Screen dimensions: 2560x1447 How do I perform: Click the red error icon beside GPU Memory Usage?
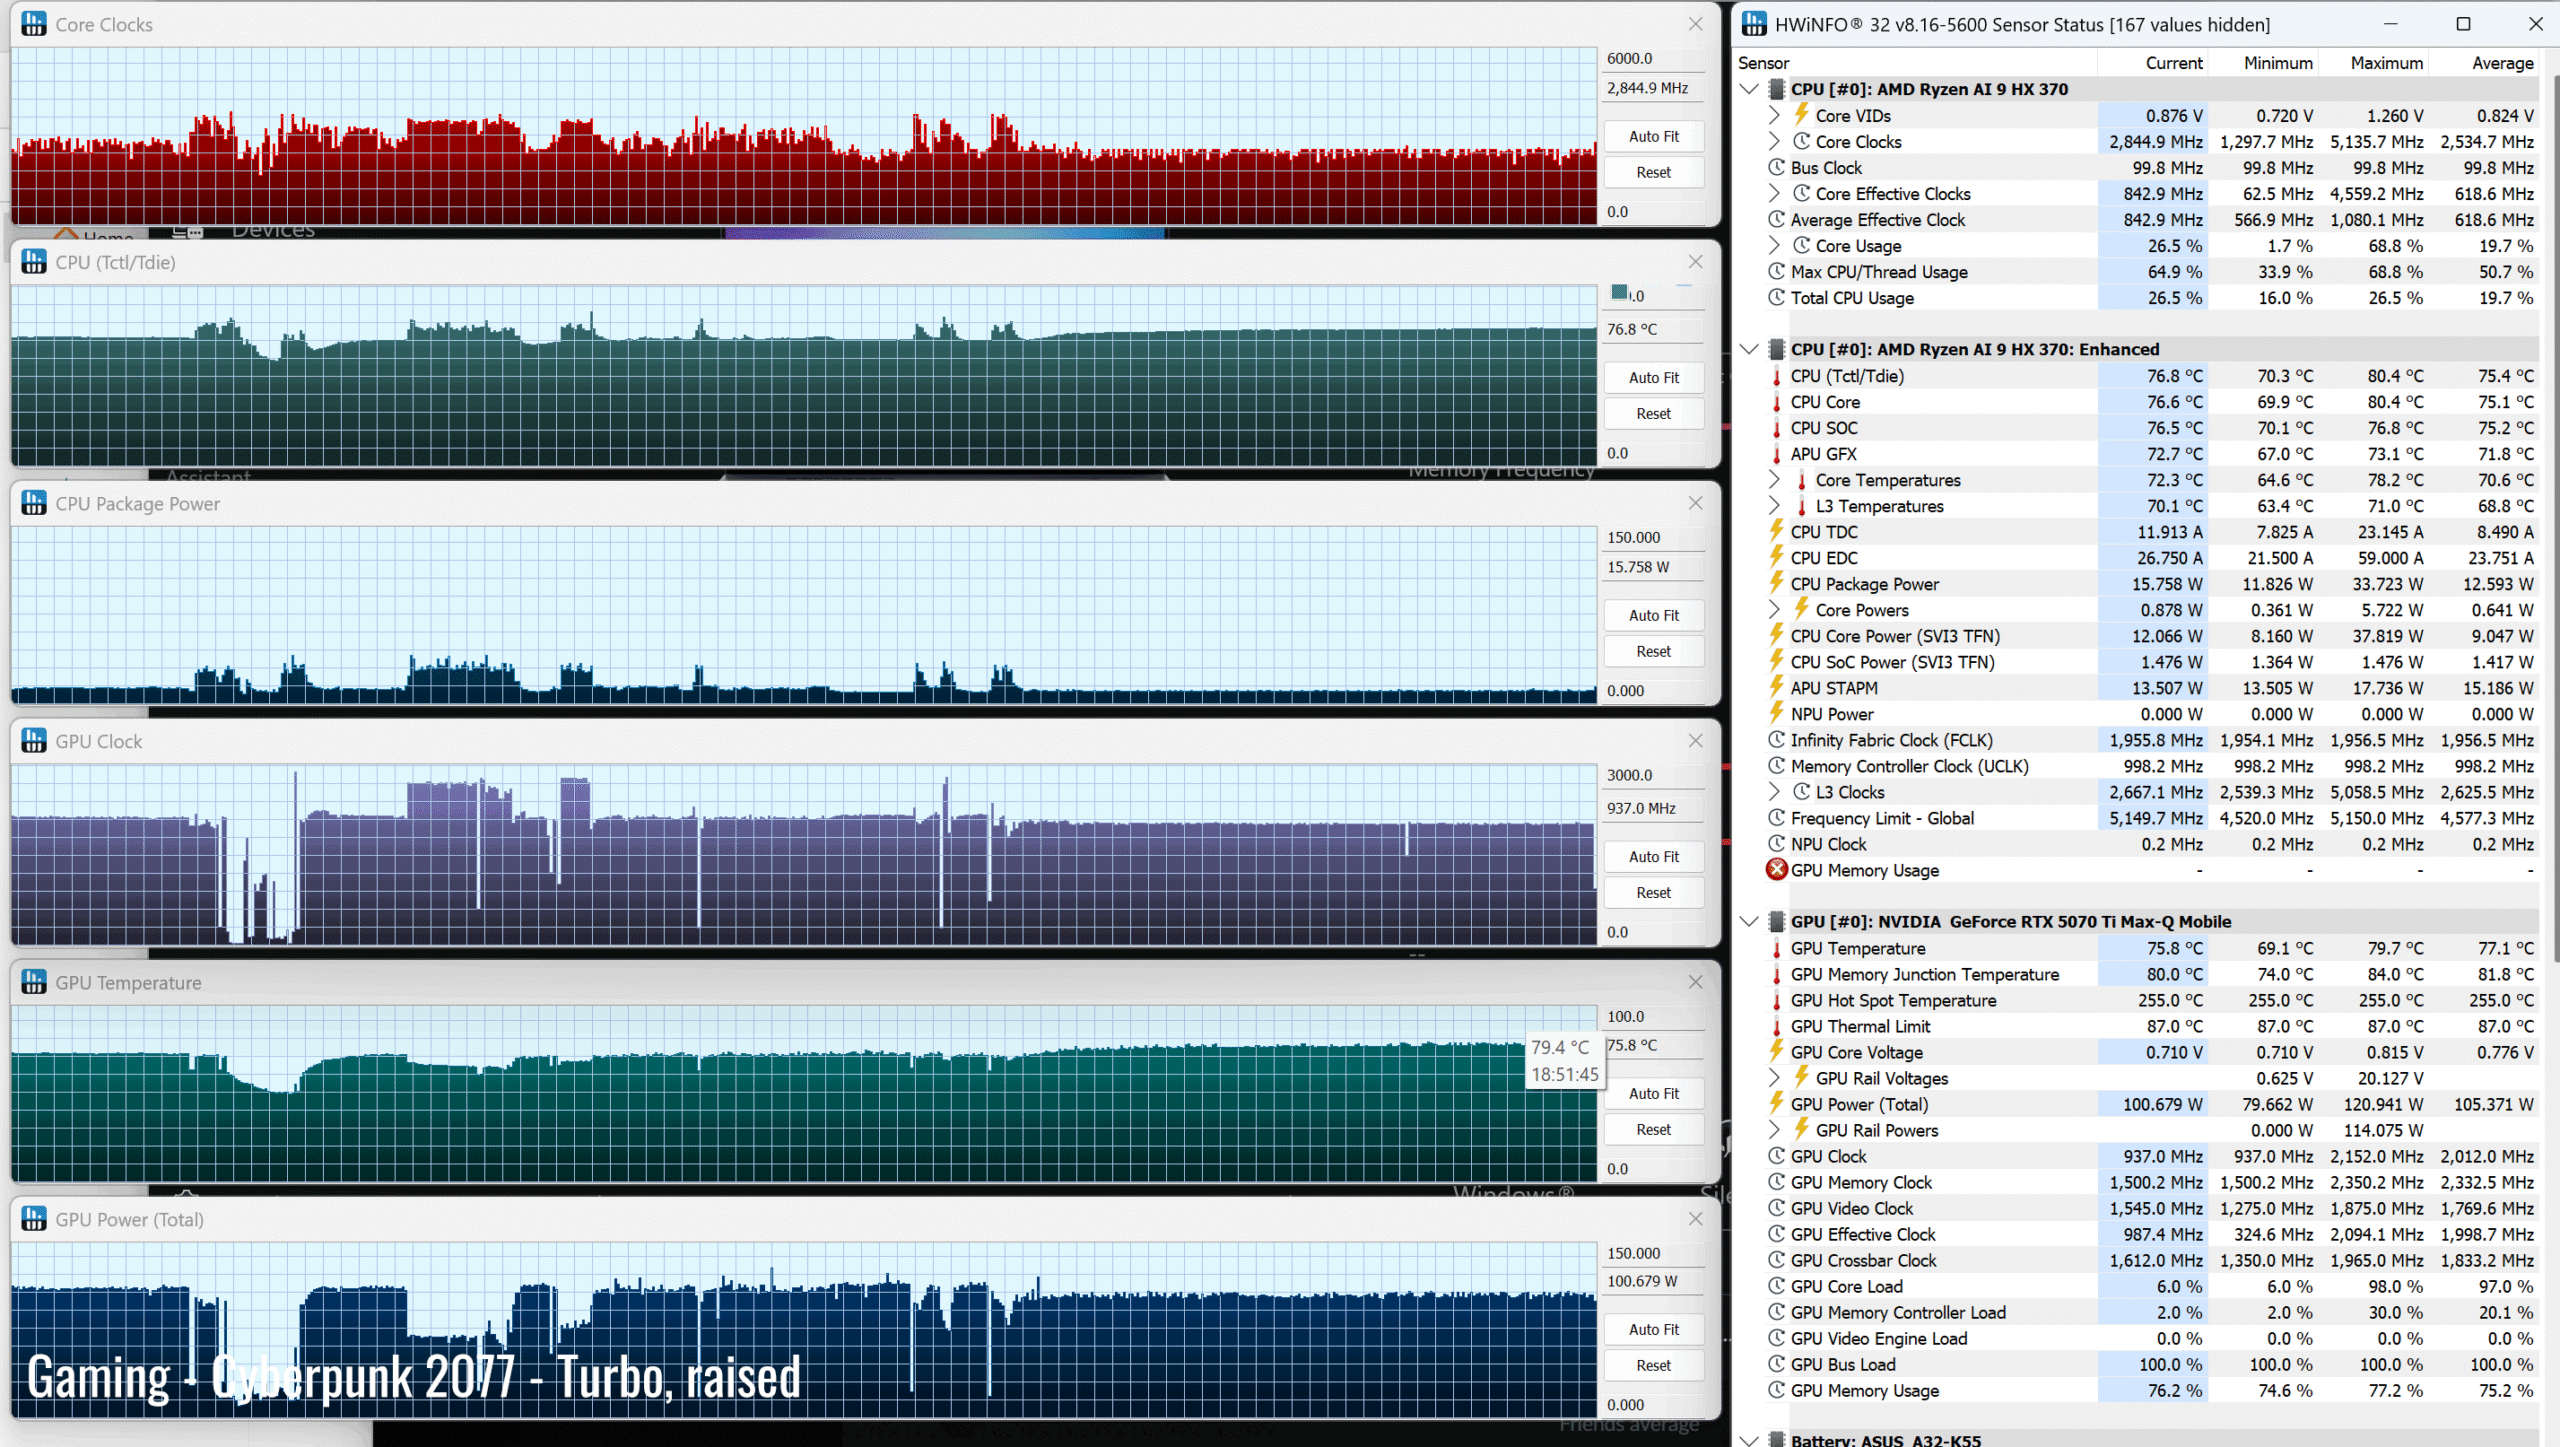click(x=1776, y=870)
